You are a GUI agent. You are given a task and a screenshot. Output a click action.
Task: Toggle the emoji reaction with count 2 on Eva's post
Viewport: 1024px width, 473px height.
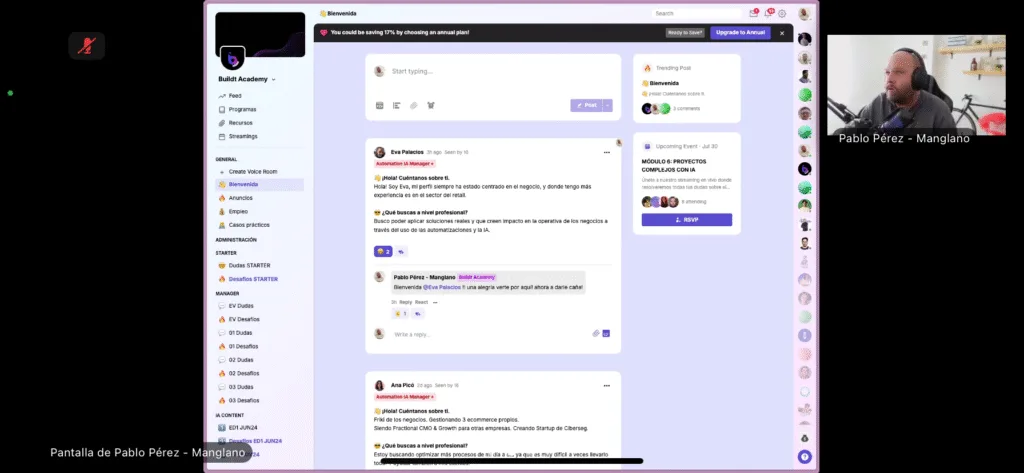click(383, 252)
